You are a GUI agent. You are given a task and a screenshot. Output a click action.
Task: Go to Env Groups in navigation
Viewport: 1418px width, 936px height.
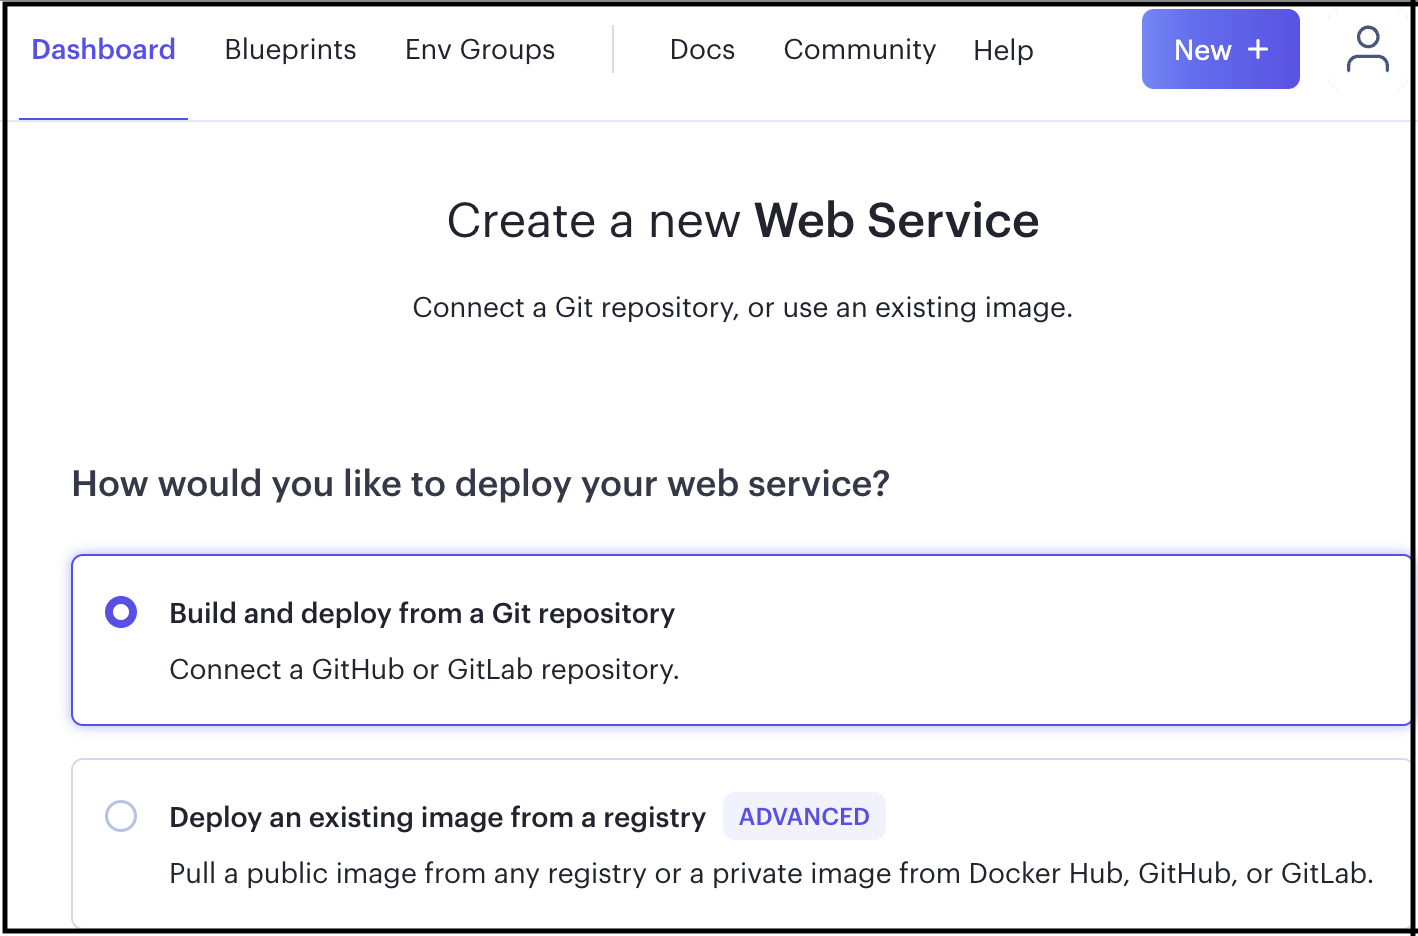tap(480, 50)
